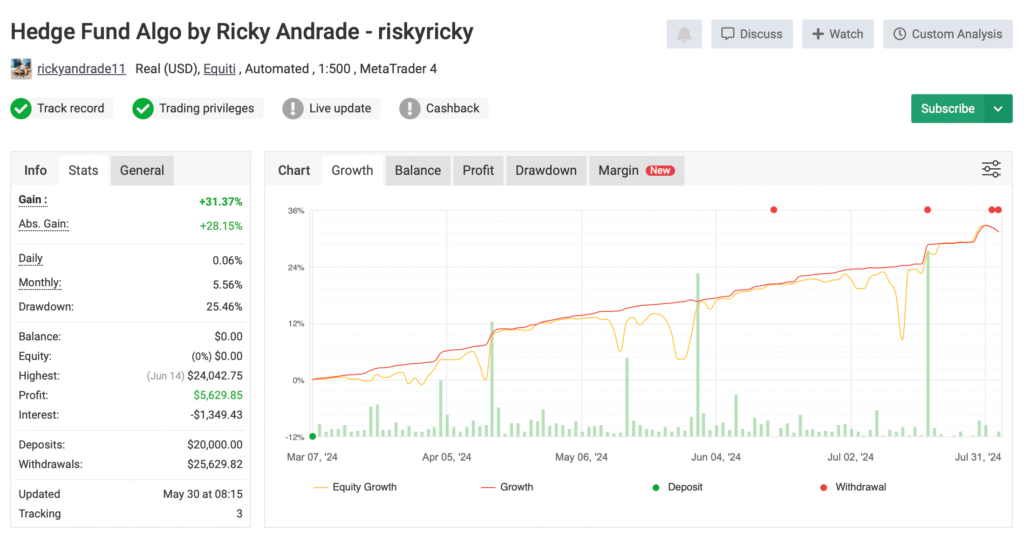Click the clock icon in Custom Analysis
This screenshot has height=538, width=1024.
900,34
